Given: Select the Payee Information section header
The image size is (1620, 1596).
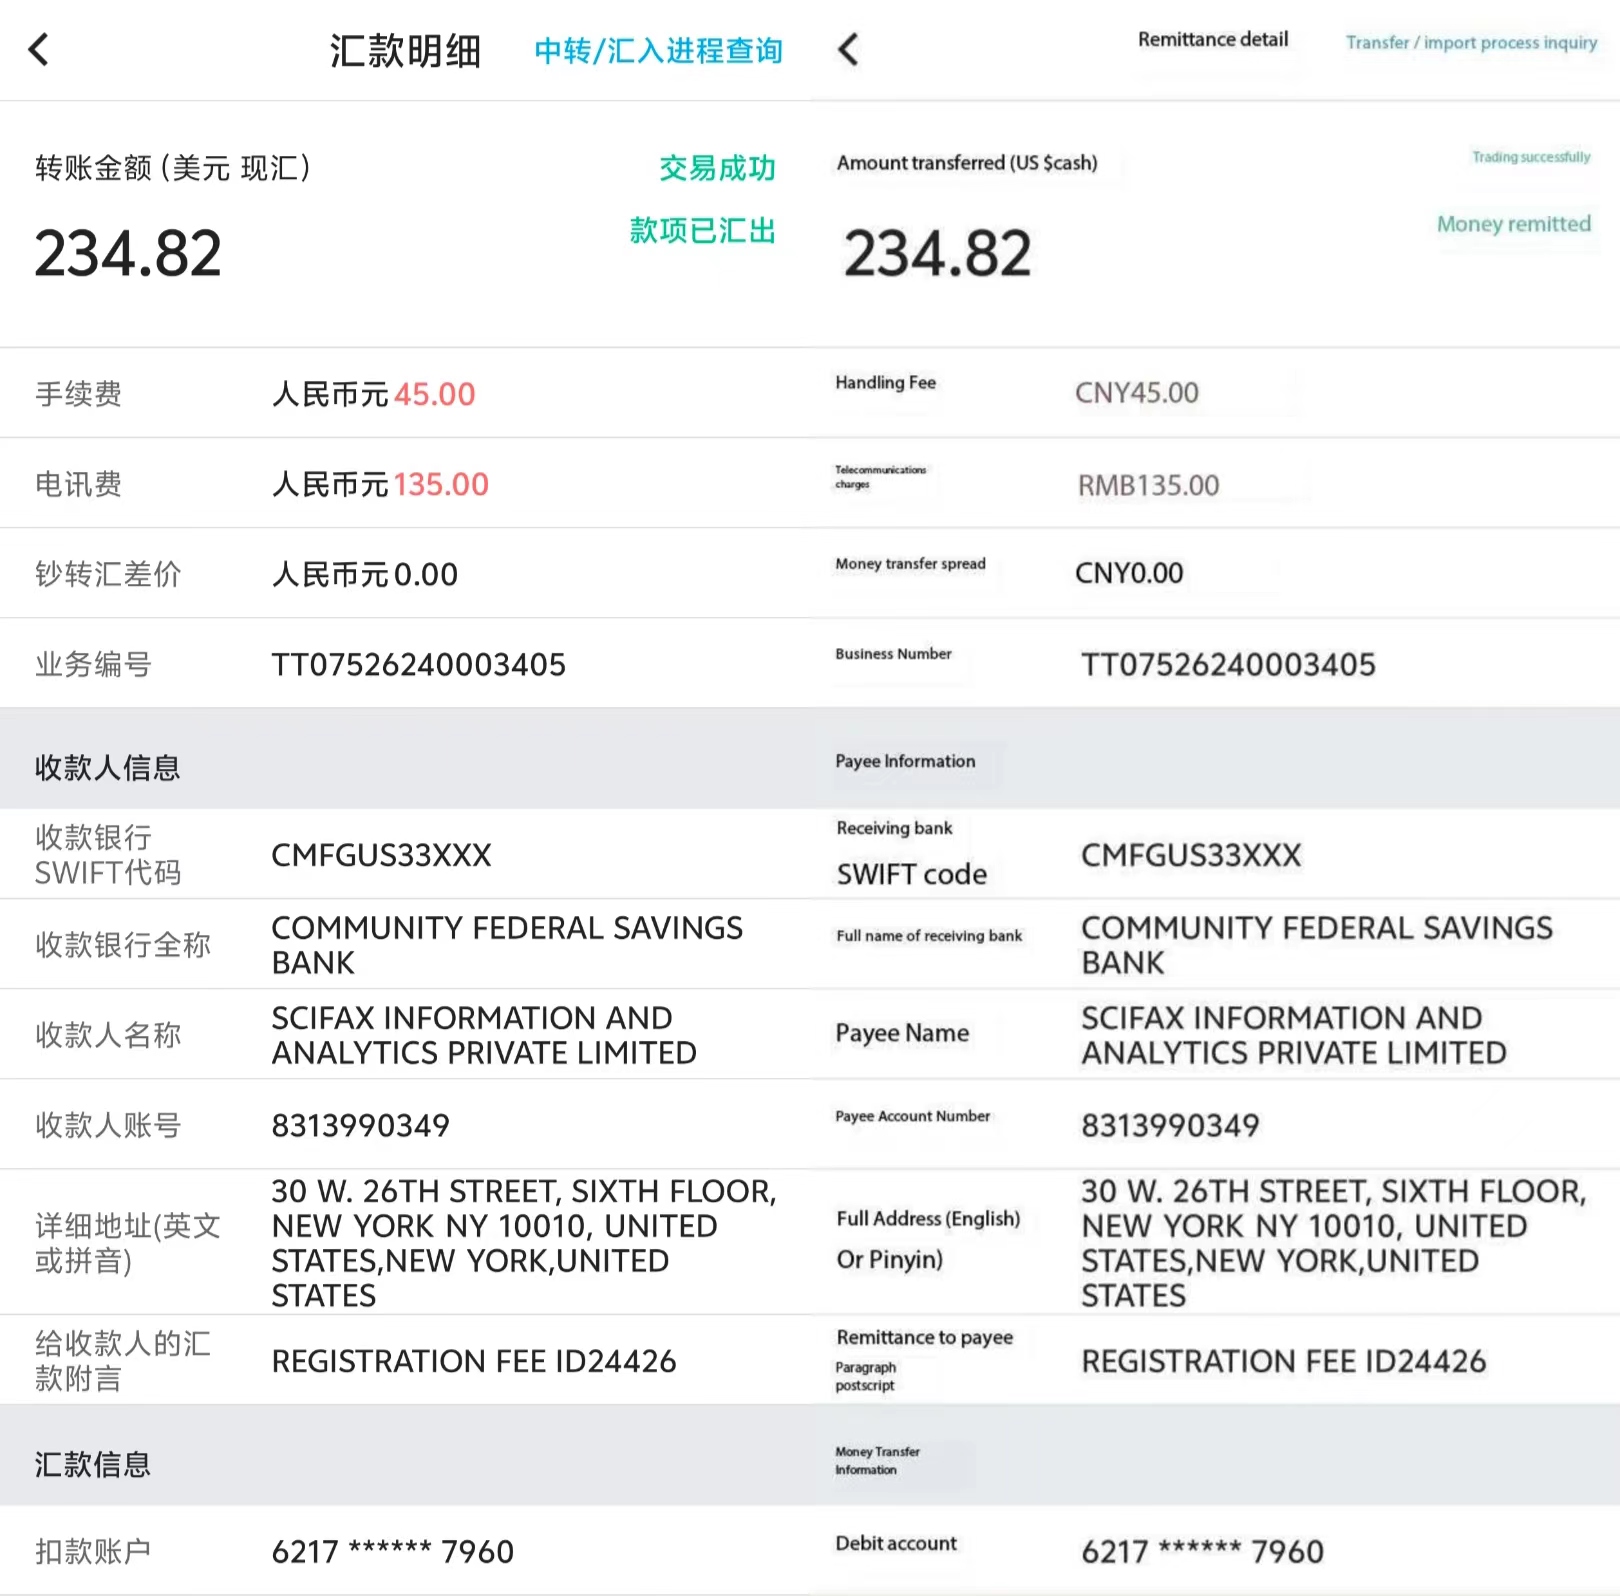Looking at the screenshot, I should click(x=905, y=761).
